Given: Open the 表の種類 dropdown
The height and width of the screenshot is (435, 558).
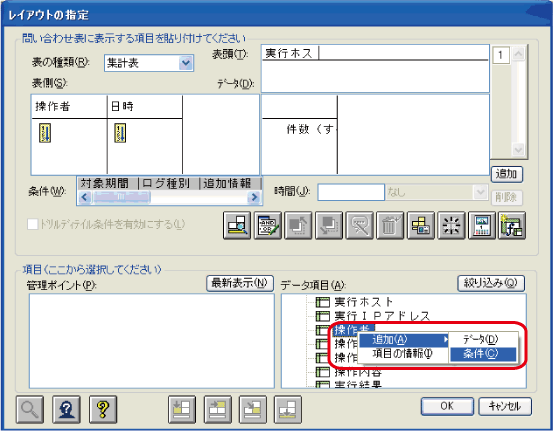Looking at the screenshot, I should tap(186, 63).
